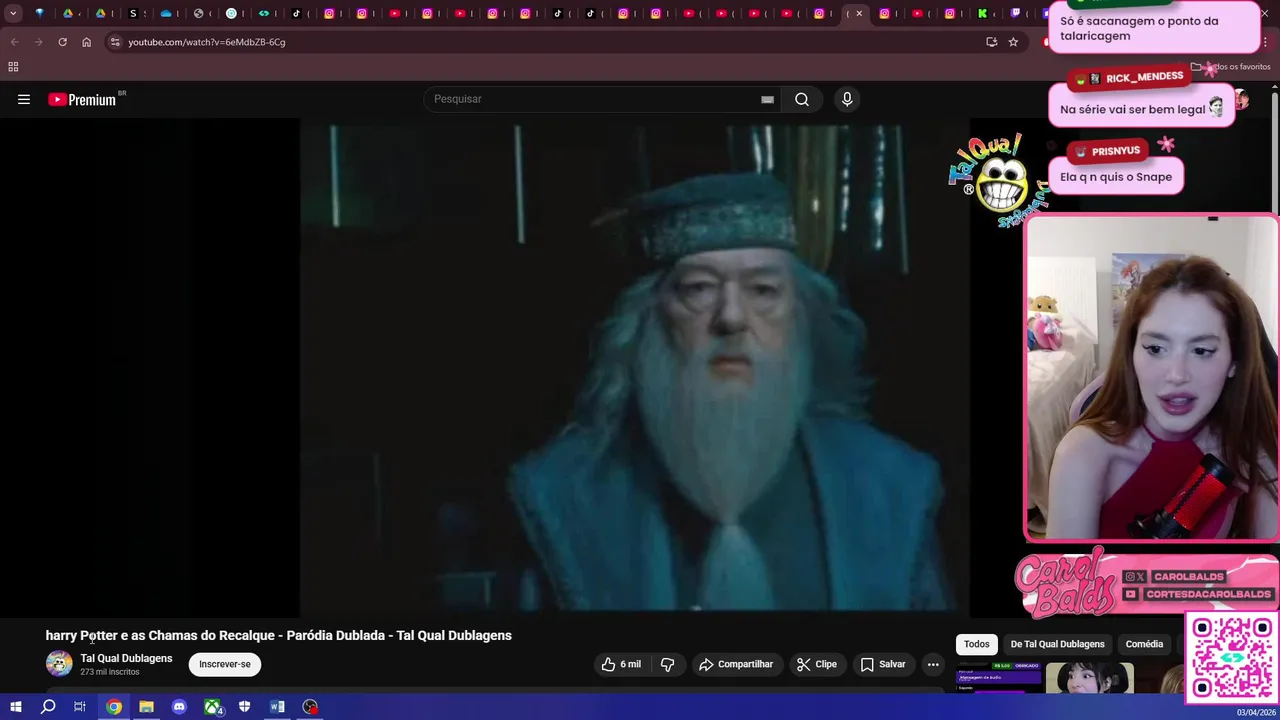This screenshot has width=1280, height=720.
Task: Select the Todos filter chip
Action: [x=977, y=644]
